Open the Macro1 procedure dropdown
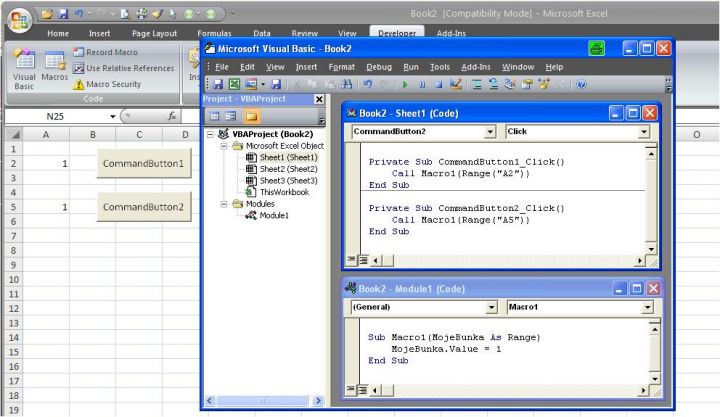The image size is (720, 417). click(x=647, y=307)
